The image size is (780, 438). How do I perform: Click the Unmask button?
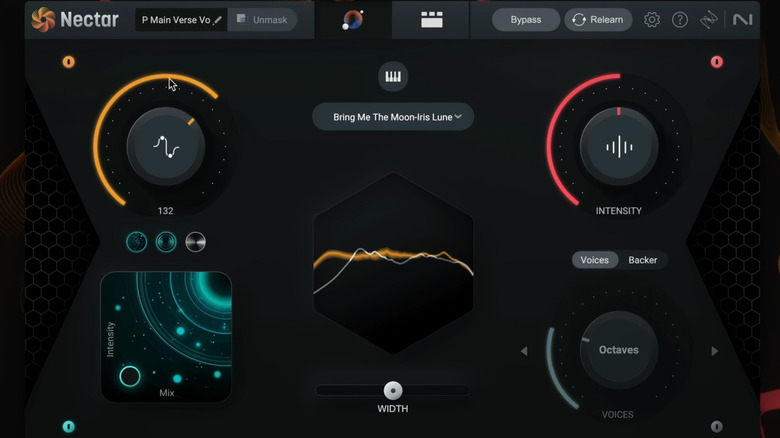point(262,20)
